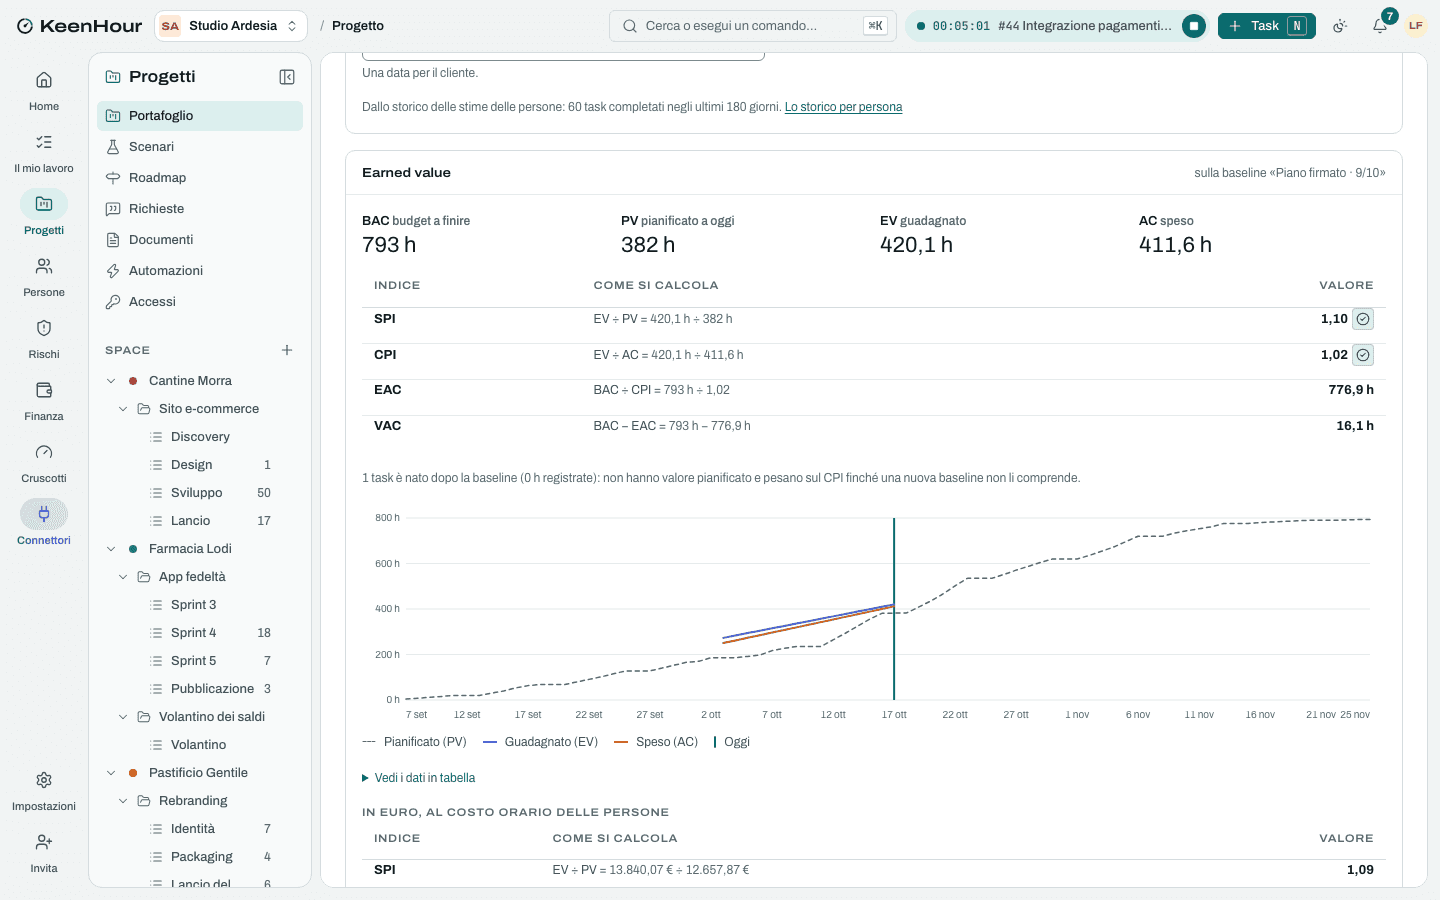Toggle Guadagnato (EV) legend entry
Viewport: 1440px width, 900px height.
point(540,742)
